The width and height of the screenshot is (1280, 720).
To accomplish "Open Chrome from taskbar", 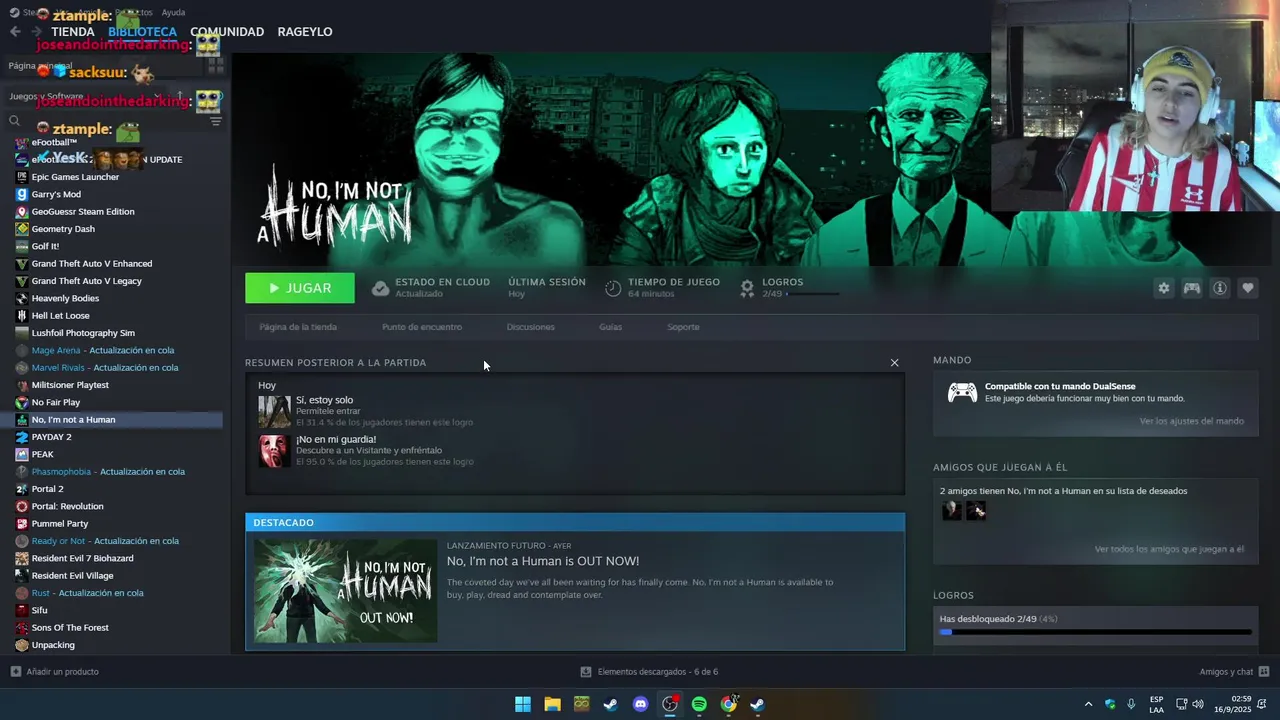I will (x=728, y=704).
